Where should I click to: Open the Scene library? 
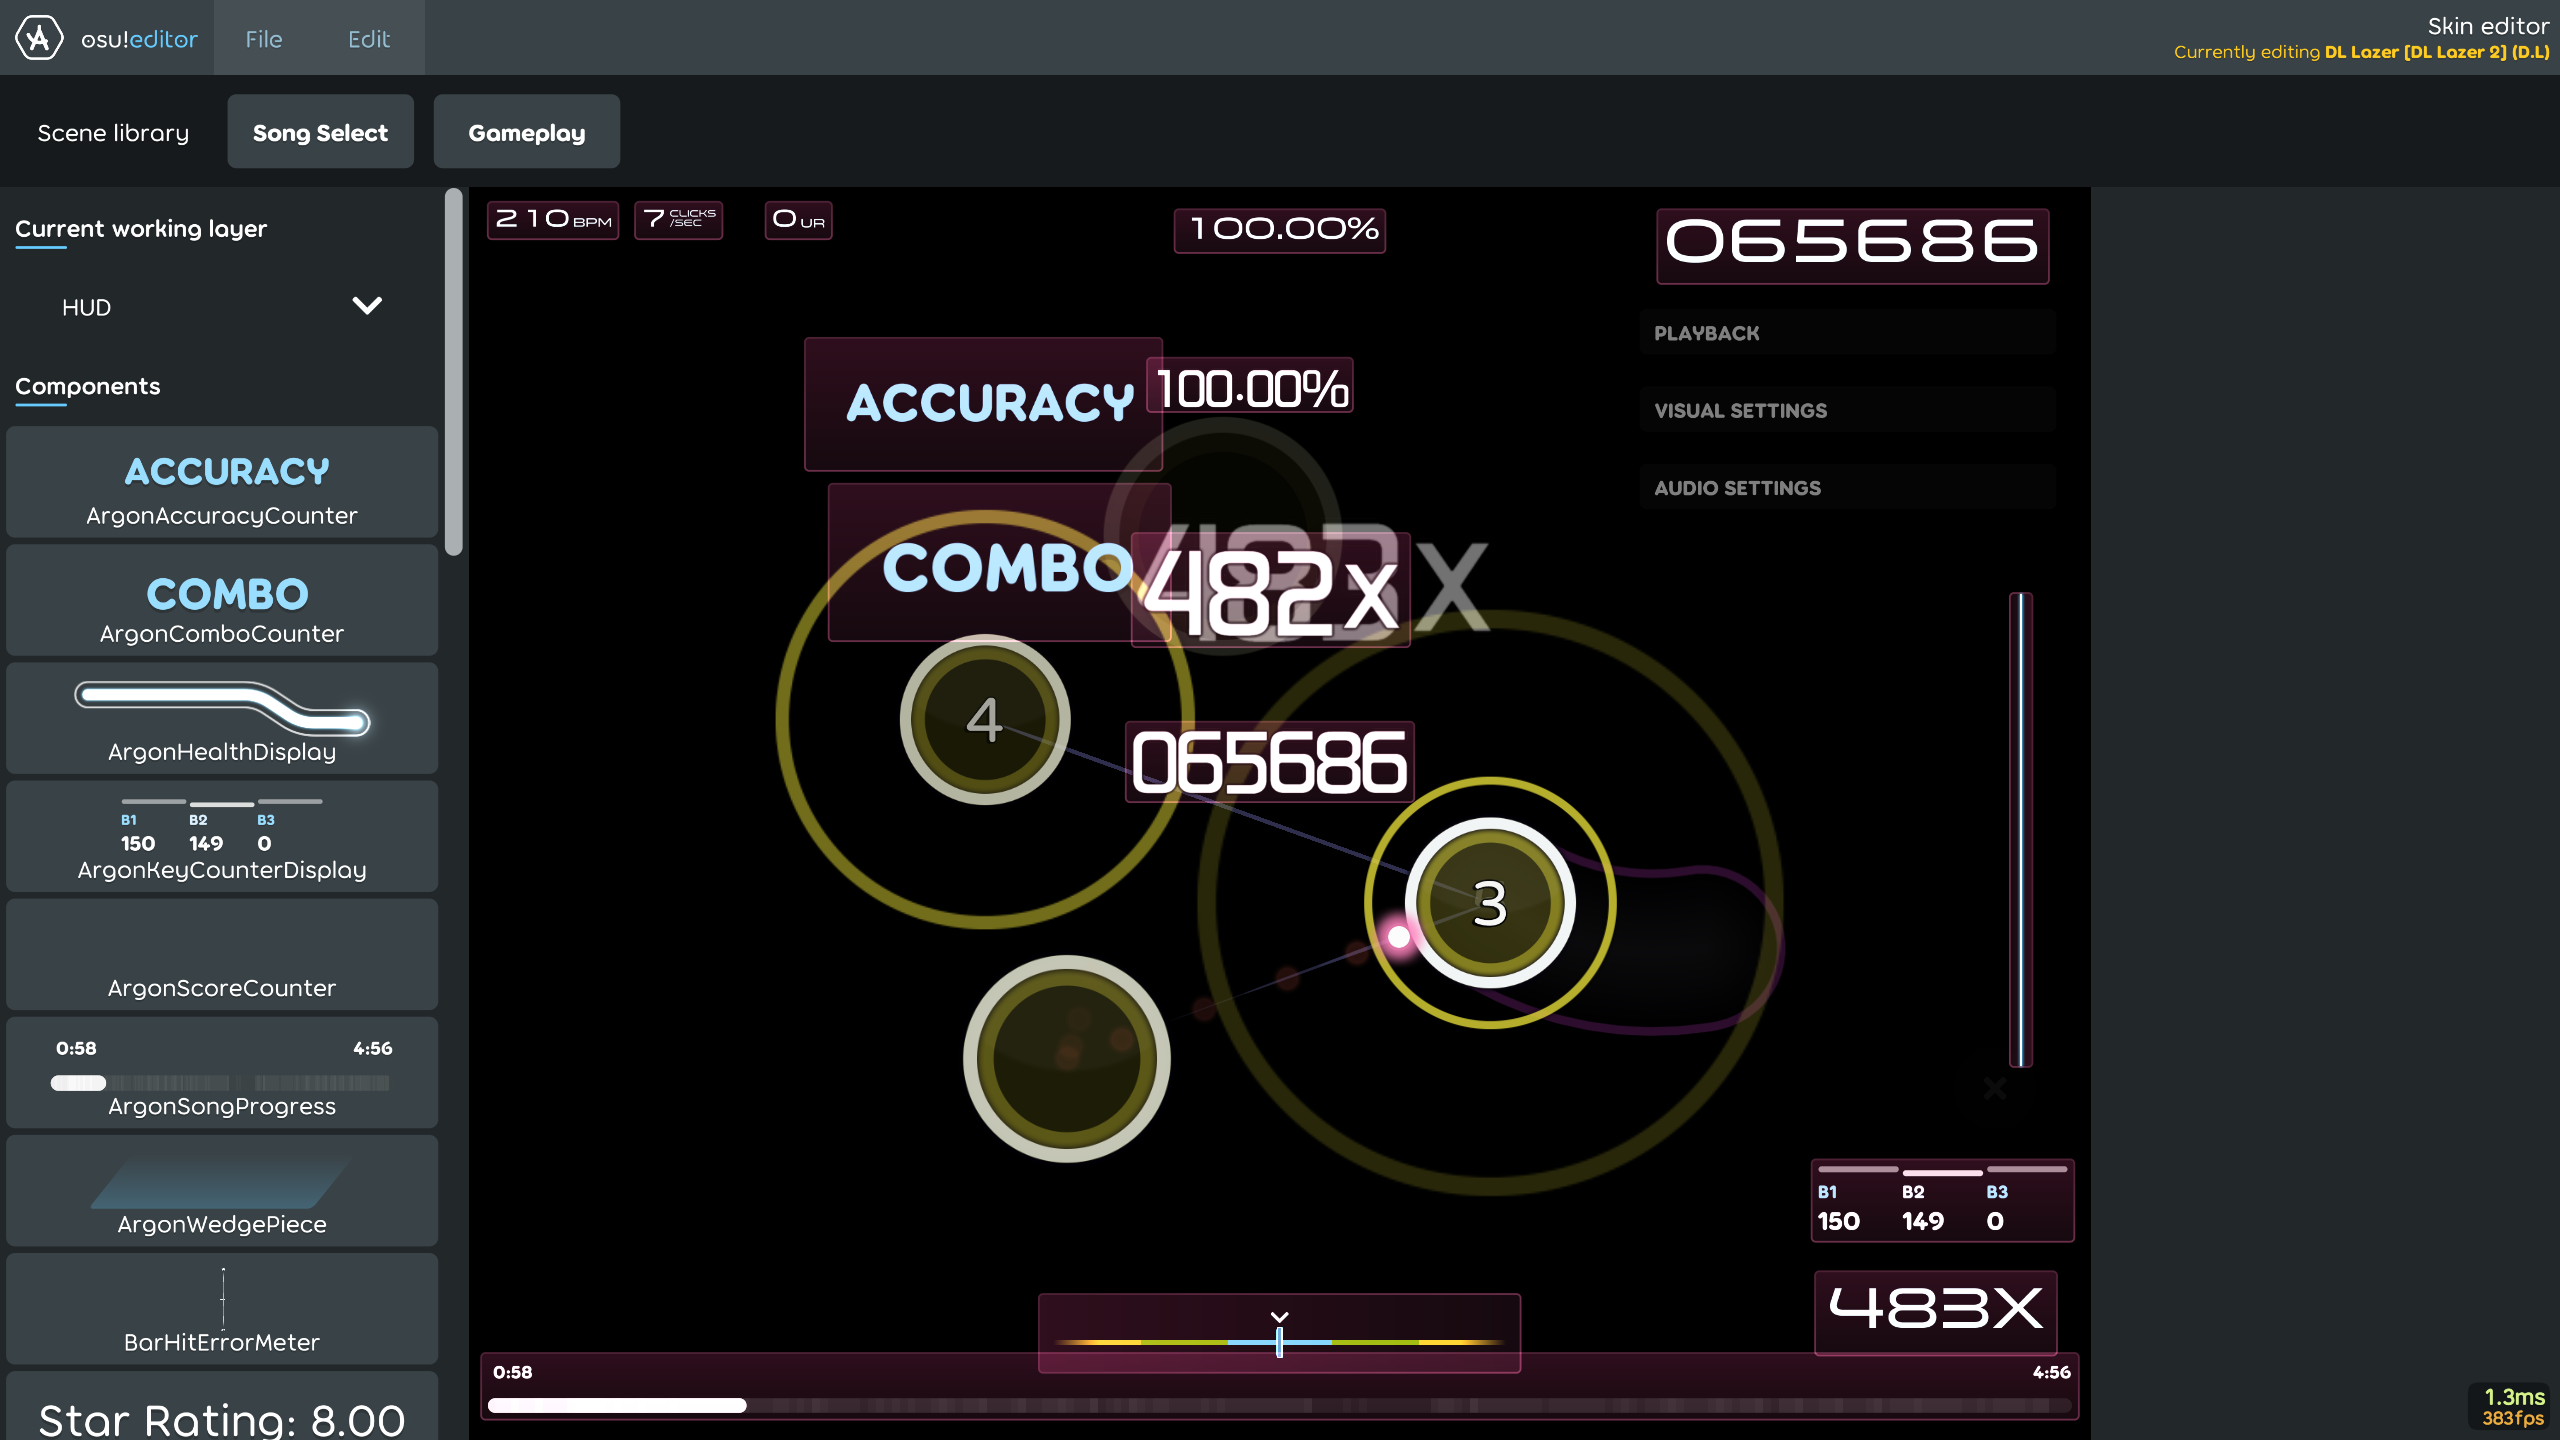tap(113, 131)
